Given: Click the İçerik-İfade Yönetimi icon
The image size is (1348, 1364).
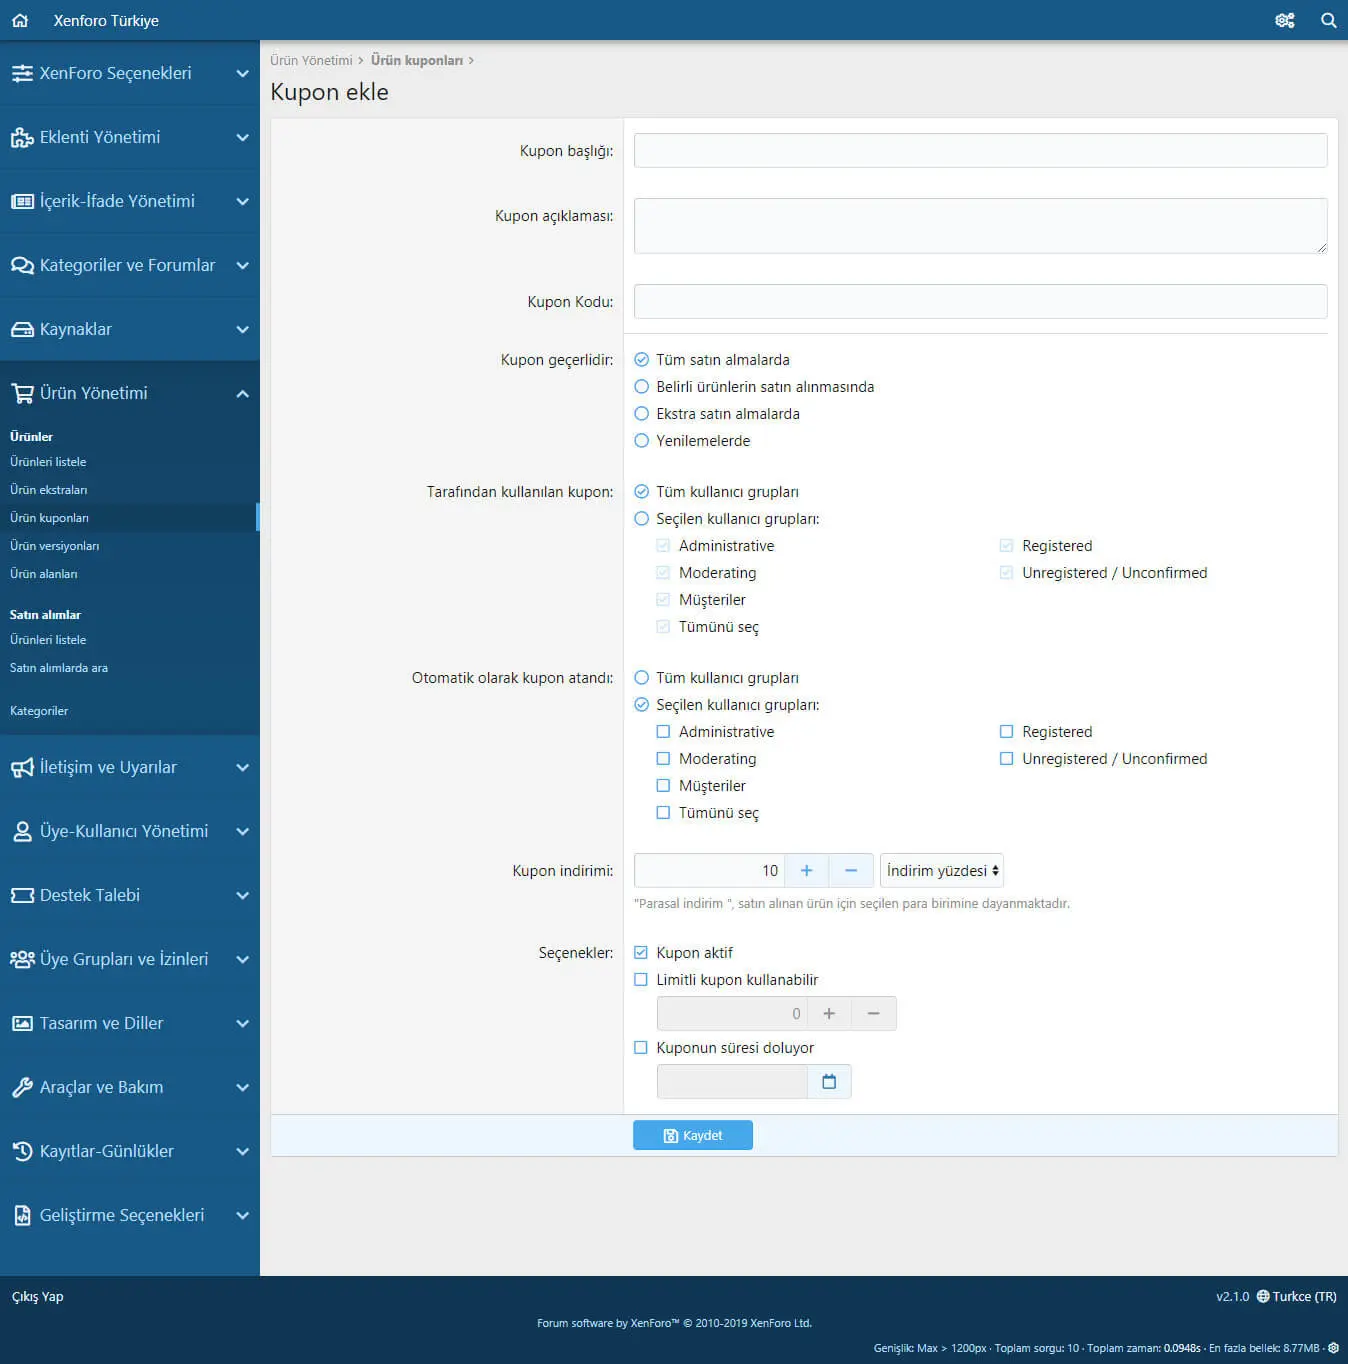Looking at the screenshot, I should coord(22,201).
